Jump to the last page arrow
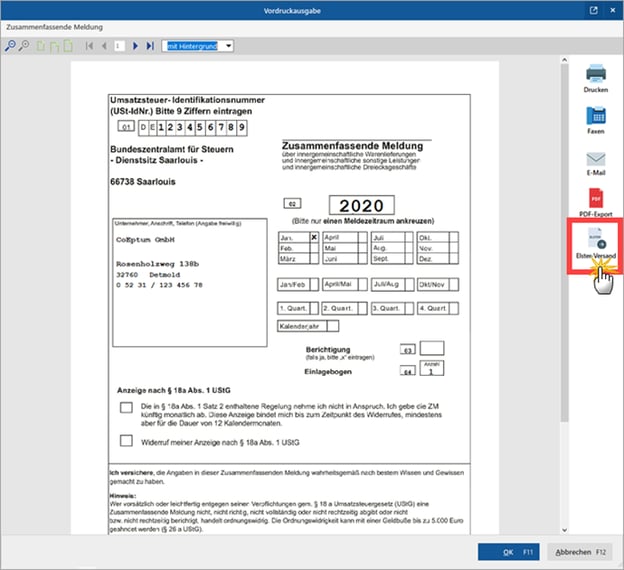Image resolution: width=624 pixels, height=570 pixels. point(151,46)
